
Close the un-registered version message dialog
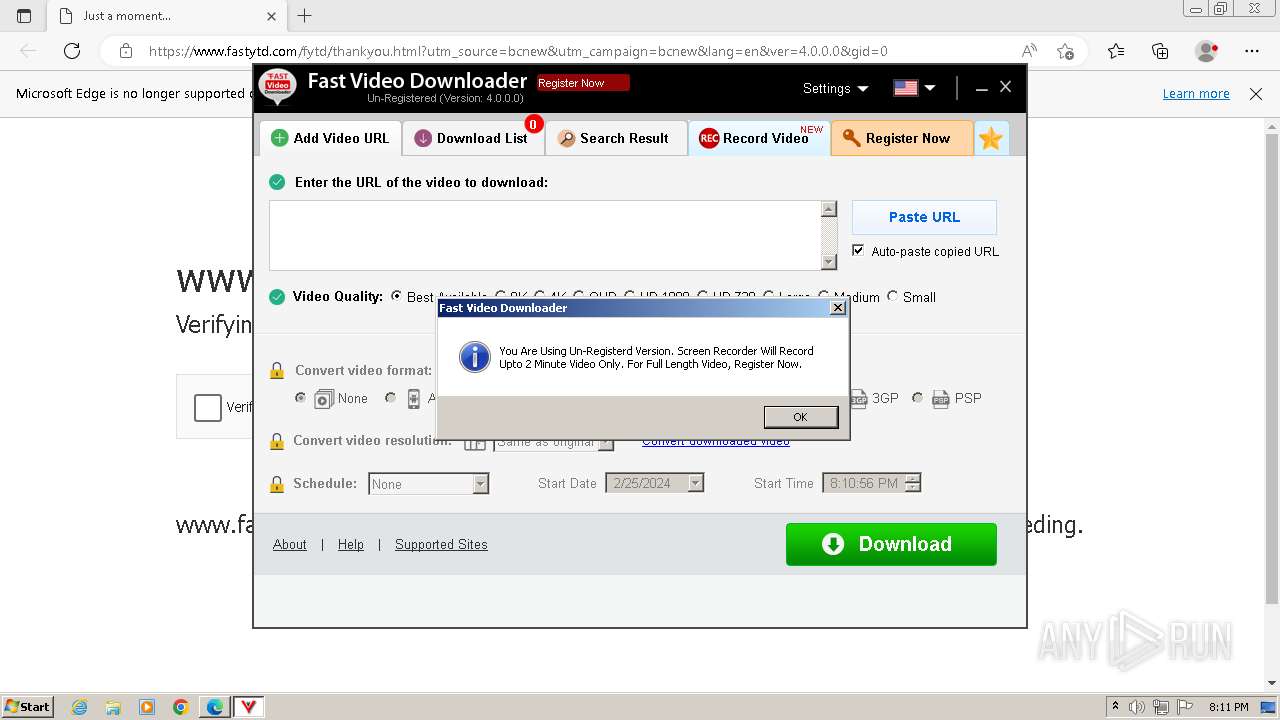pyautogui.click(x=838, y=308)
